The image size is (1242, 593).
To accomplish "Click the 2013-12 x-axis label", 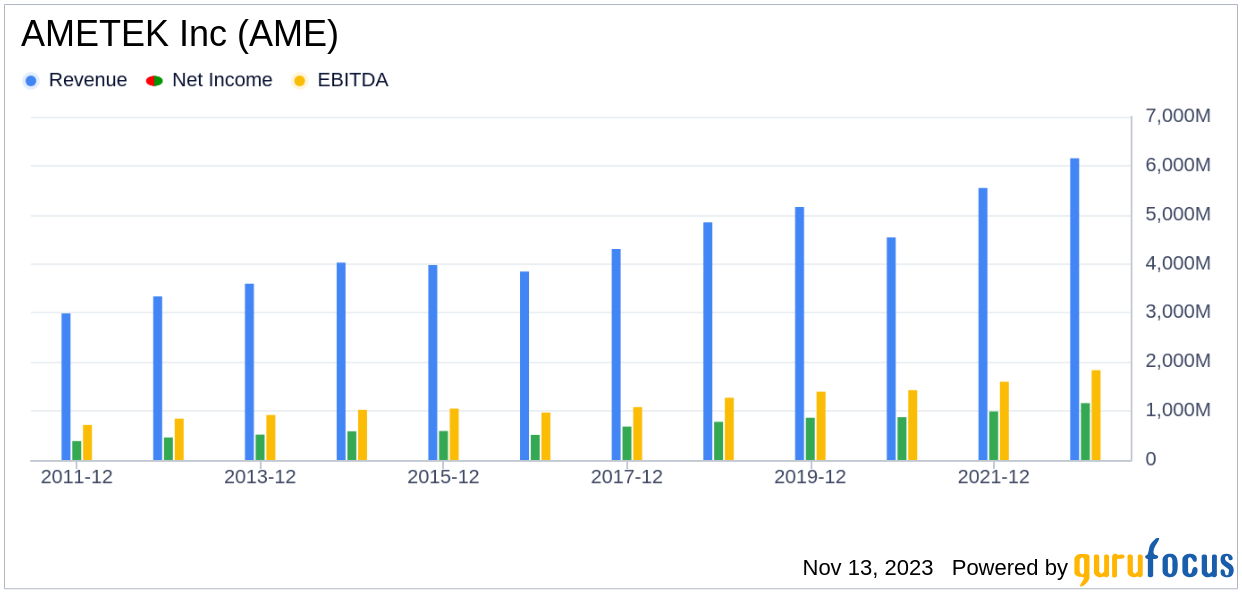I will pyautogui.click(x=260, y=478).
